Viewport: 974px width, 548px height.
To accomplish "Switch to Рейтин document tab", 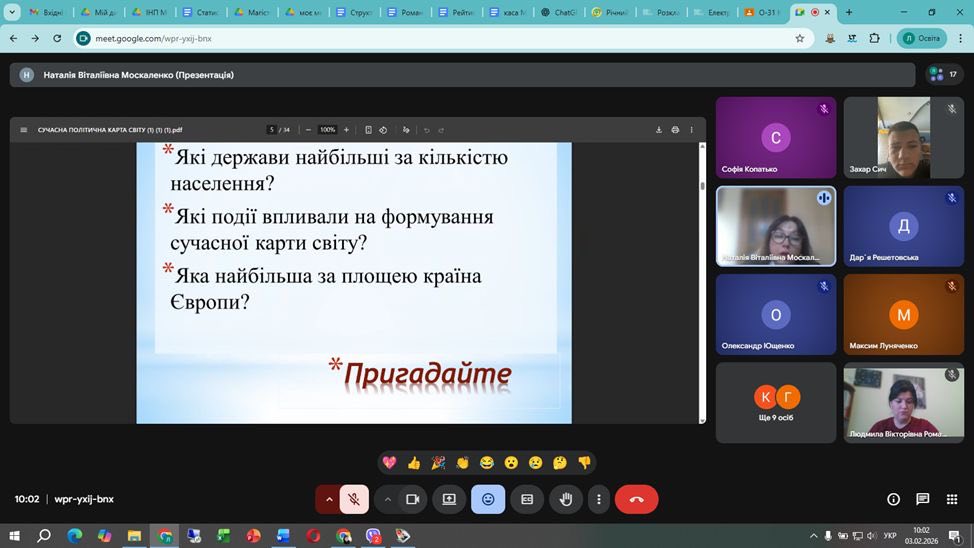I will 455,12.
